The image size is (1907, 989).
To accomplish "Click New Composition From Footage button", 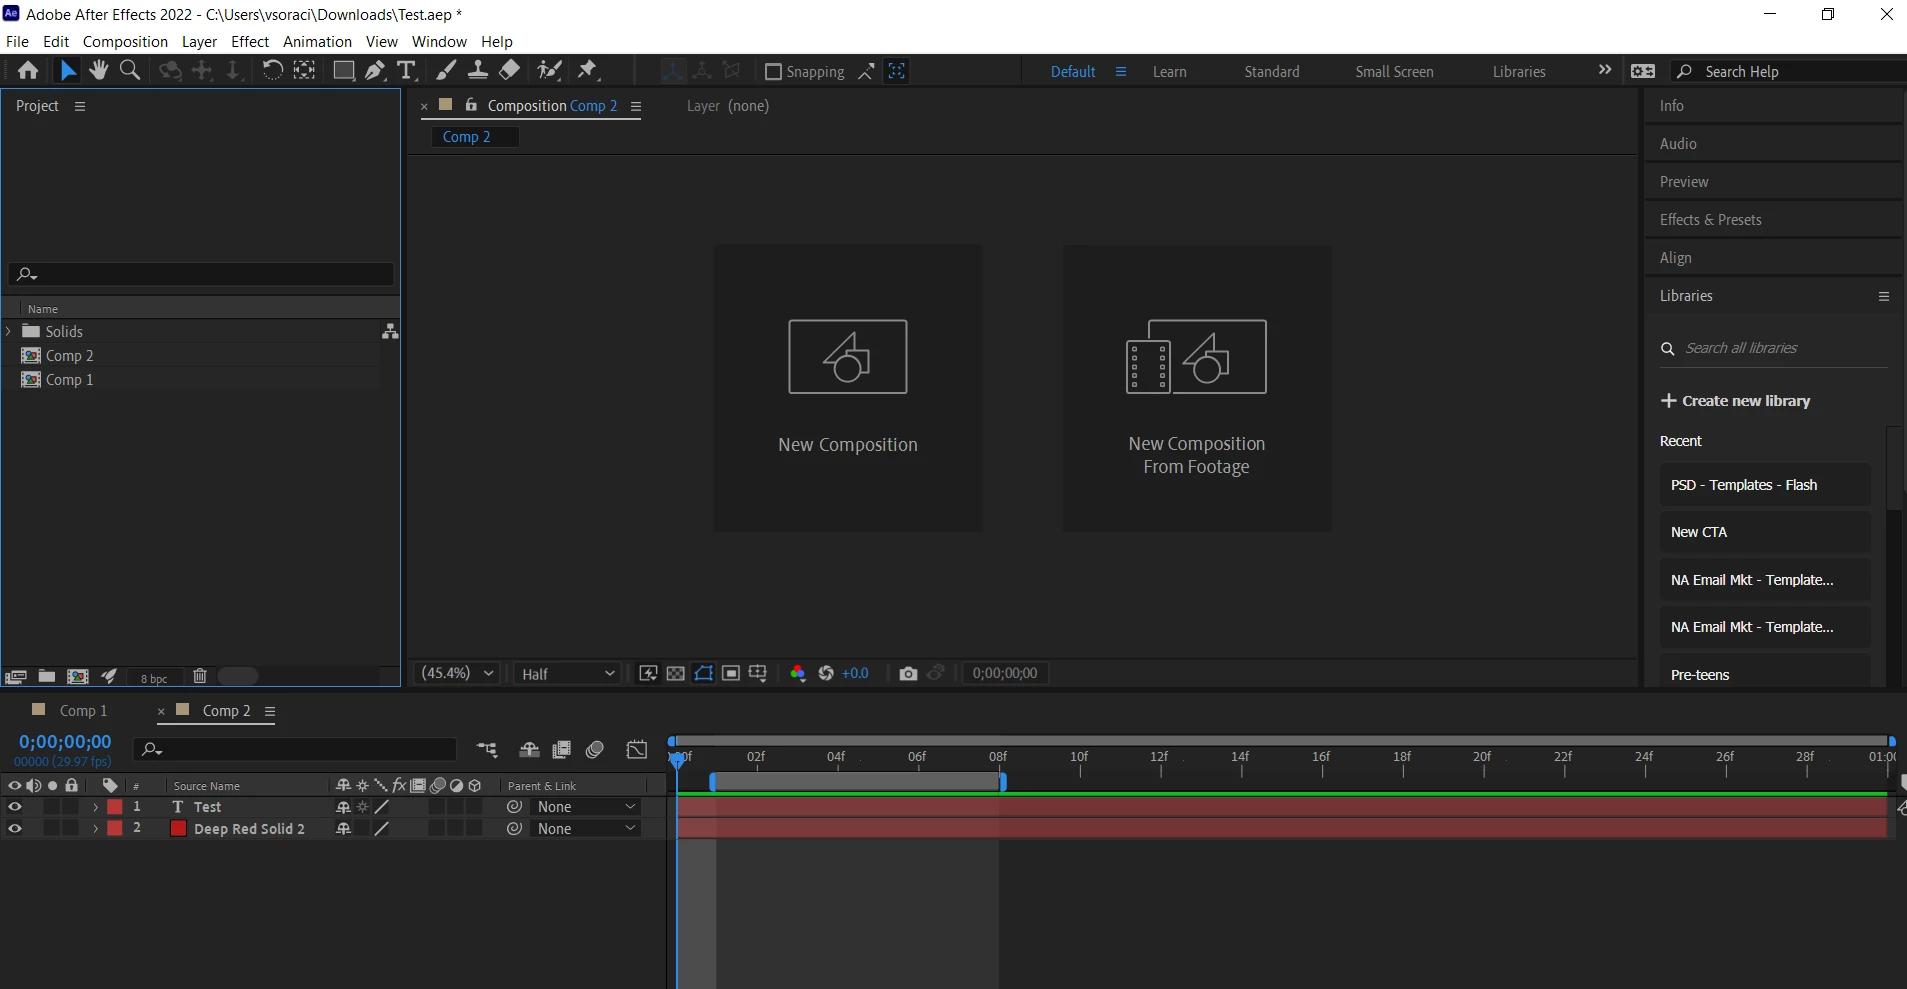I will [1197, 388].
